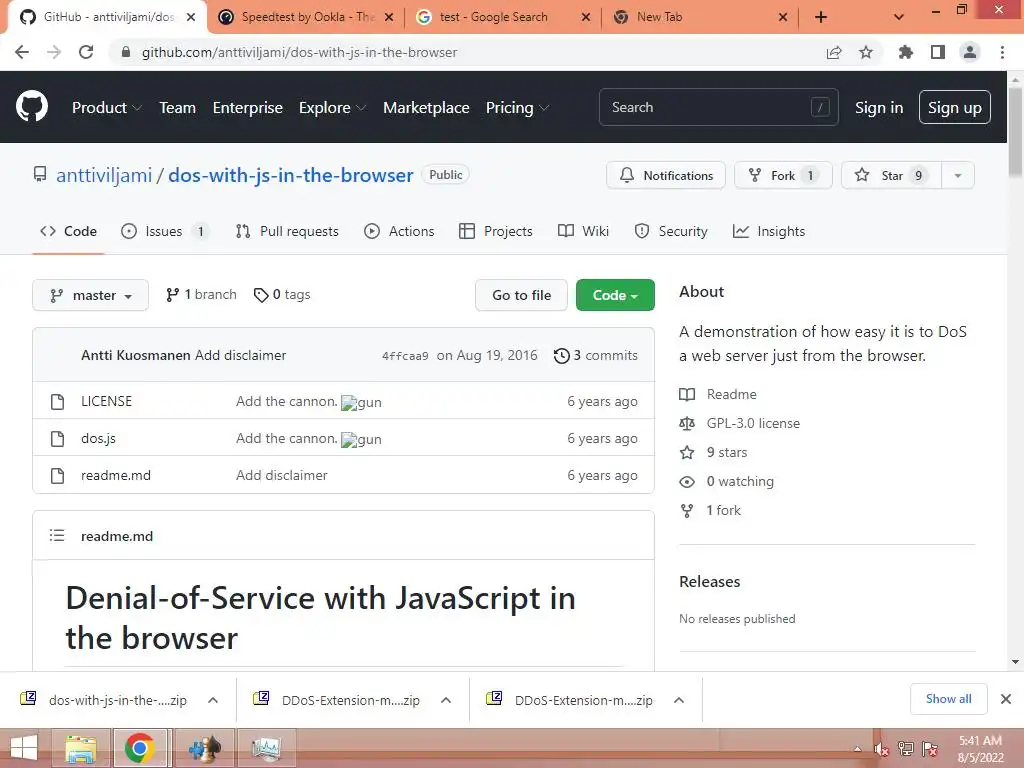Click Chrome icon in taskbar
This screenshot has width=1024, height=768.
click(x=140, y=748)
